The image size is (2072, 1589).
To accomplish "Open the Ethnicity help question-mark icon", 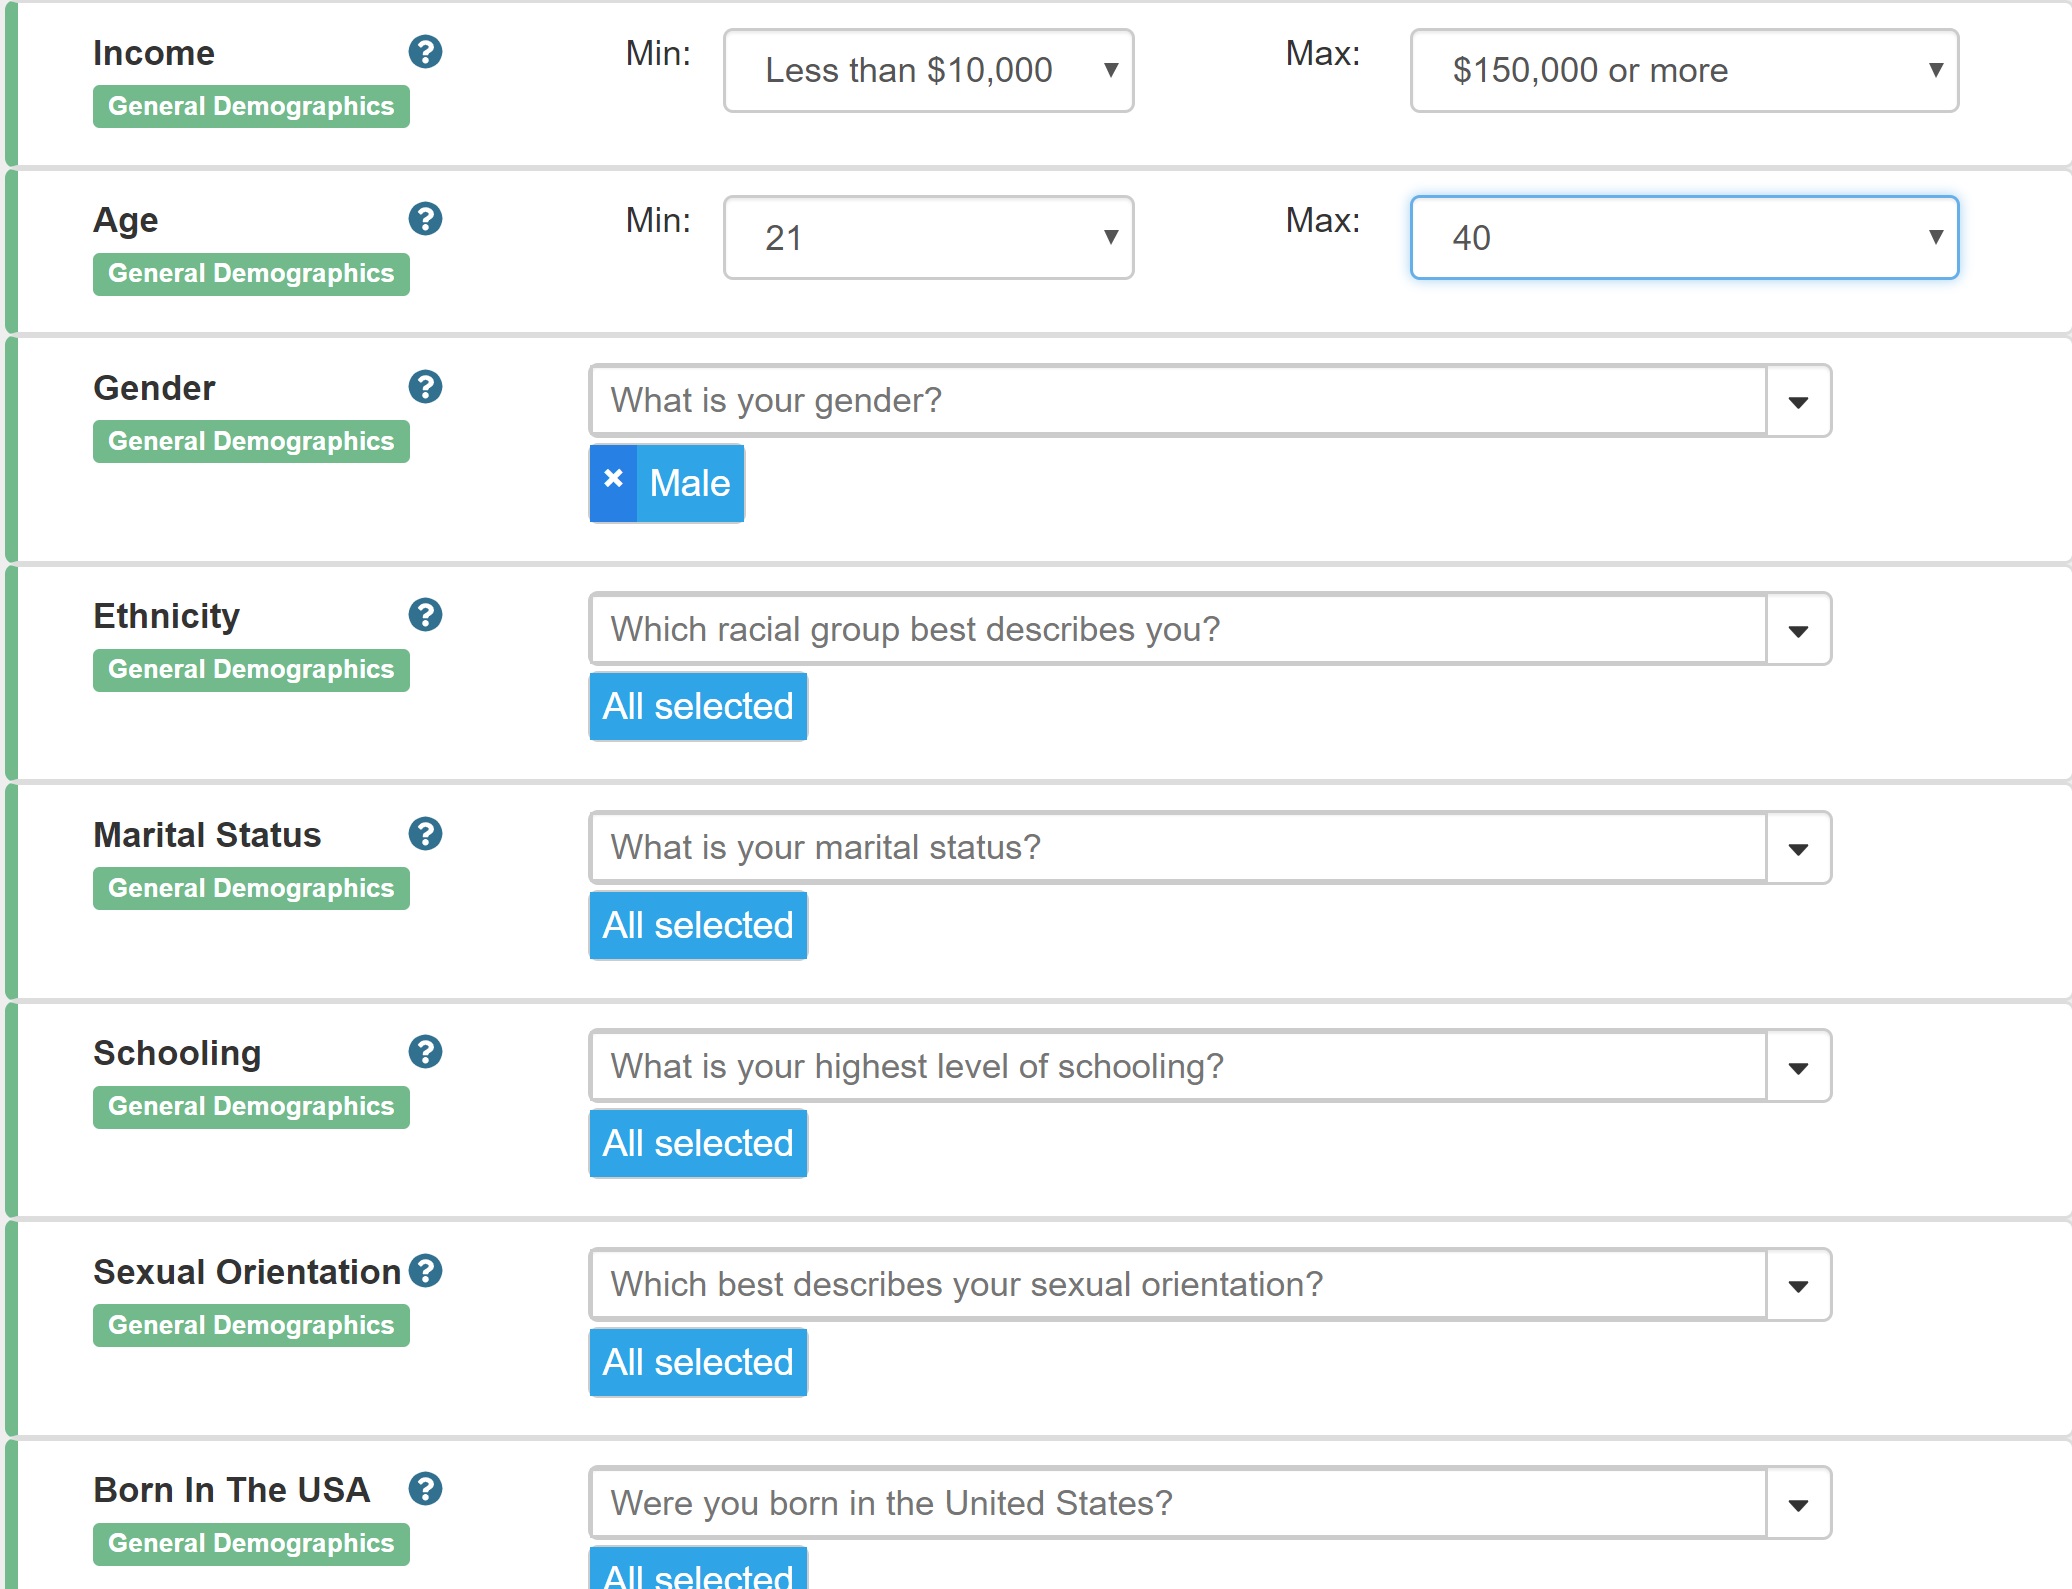I will (425, 615).
